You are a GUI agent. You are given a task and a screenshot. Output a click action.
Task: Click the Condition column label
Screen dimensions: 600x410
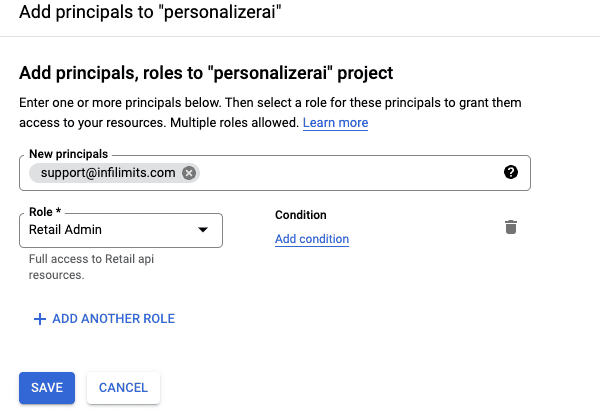301,215
